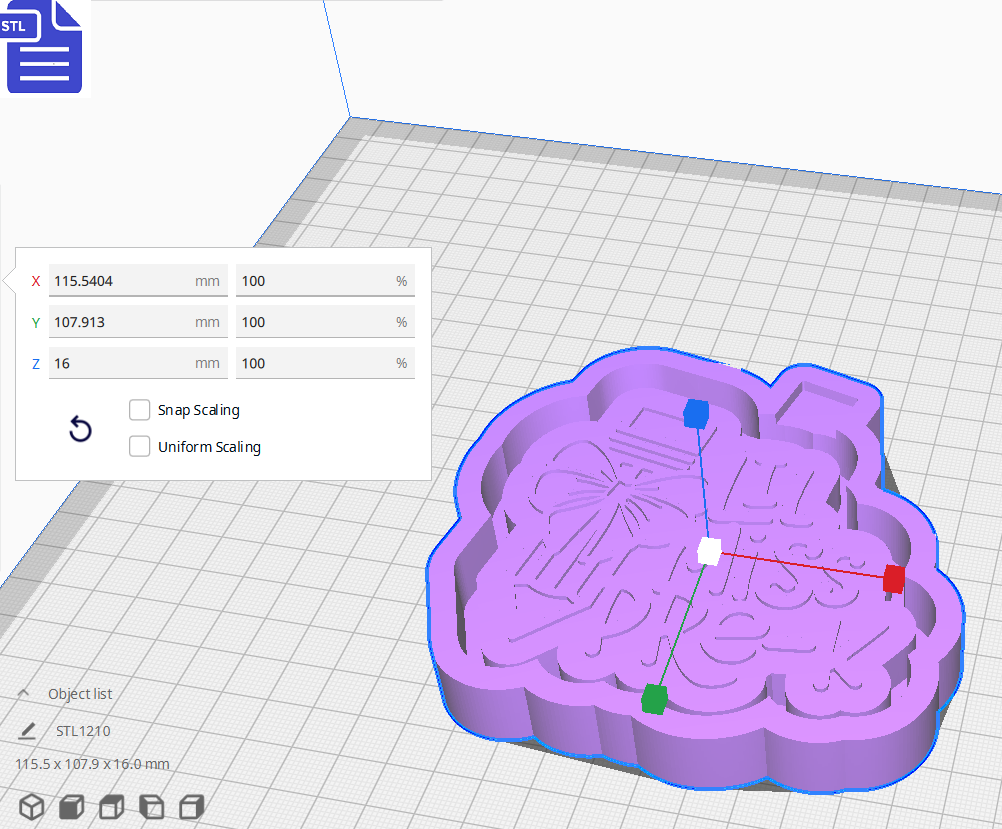Click the rename pencil icon beside STL1210
The width and height of the screenshot is (1002, 829).
(x=27, y=731)
